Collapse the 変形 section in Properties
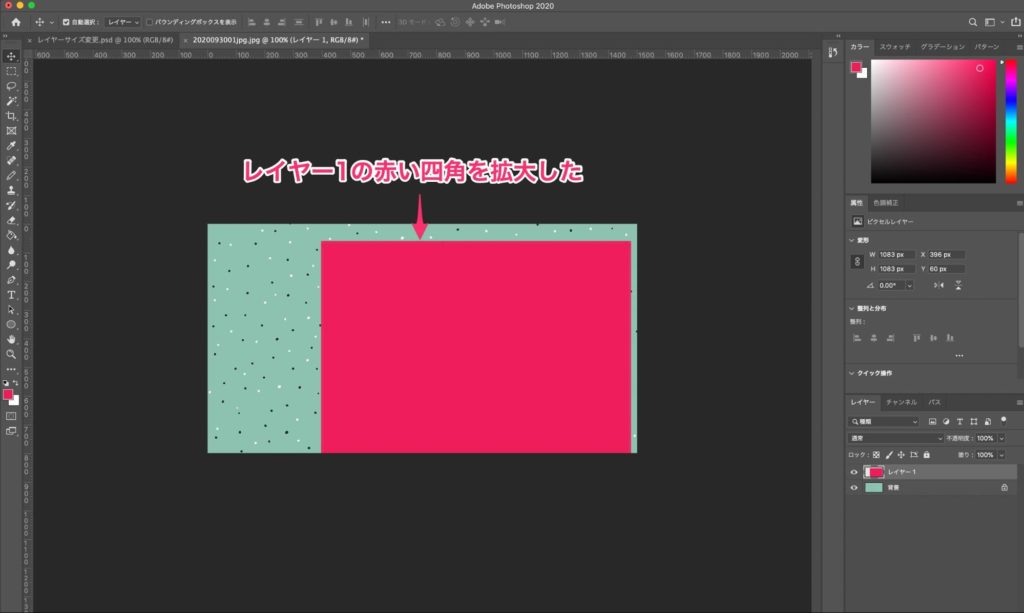Image resolution: width=1024 pixels, height=613 pixels. 851,240
